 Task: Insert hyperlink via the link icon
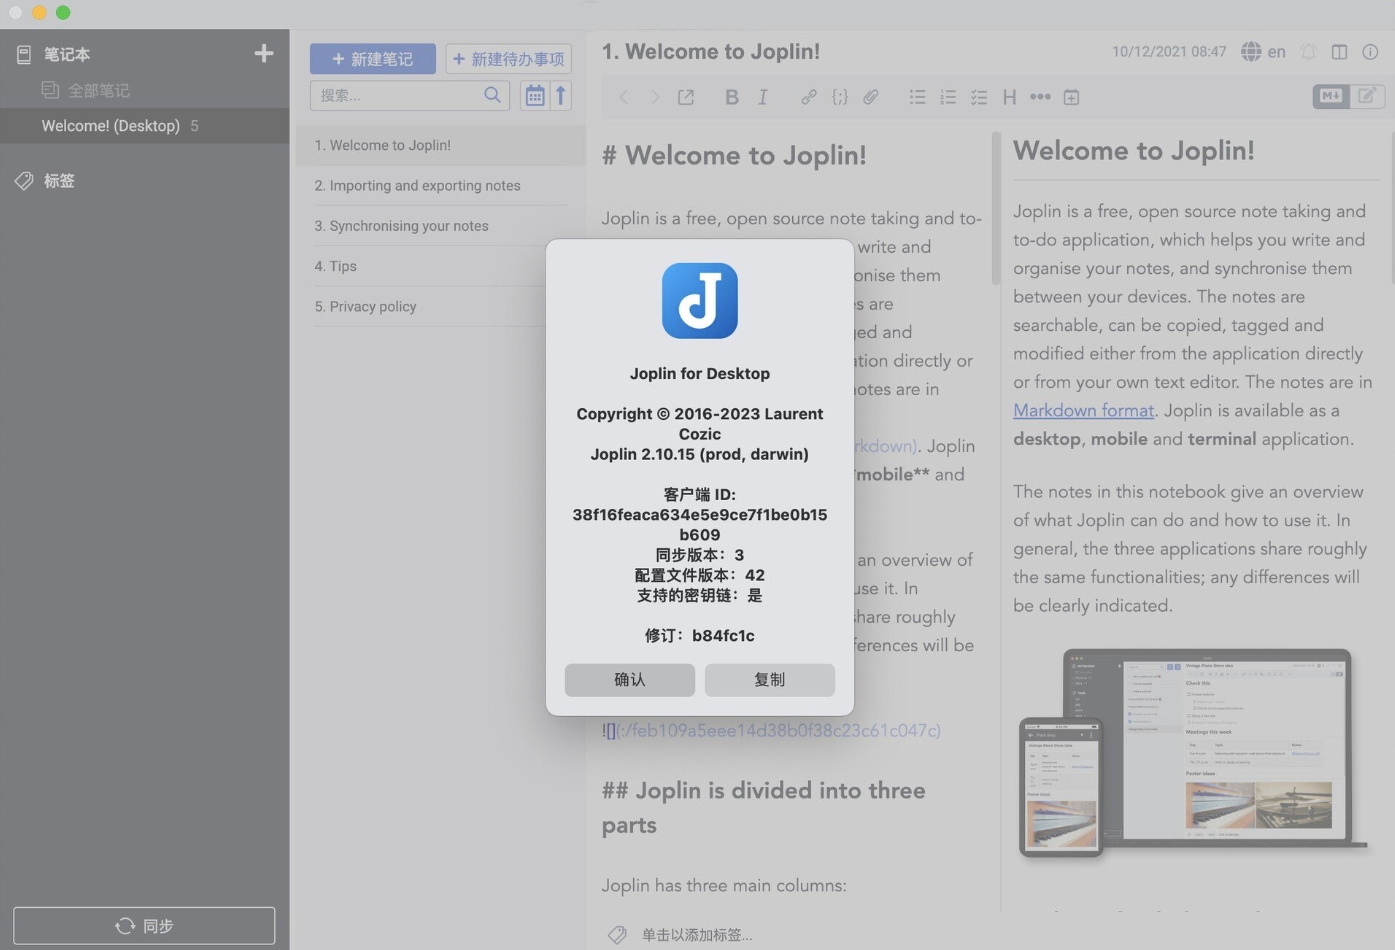point(808,97)
